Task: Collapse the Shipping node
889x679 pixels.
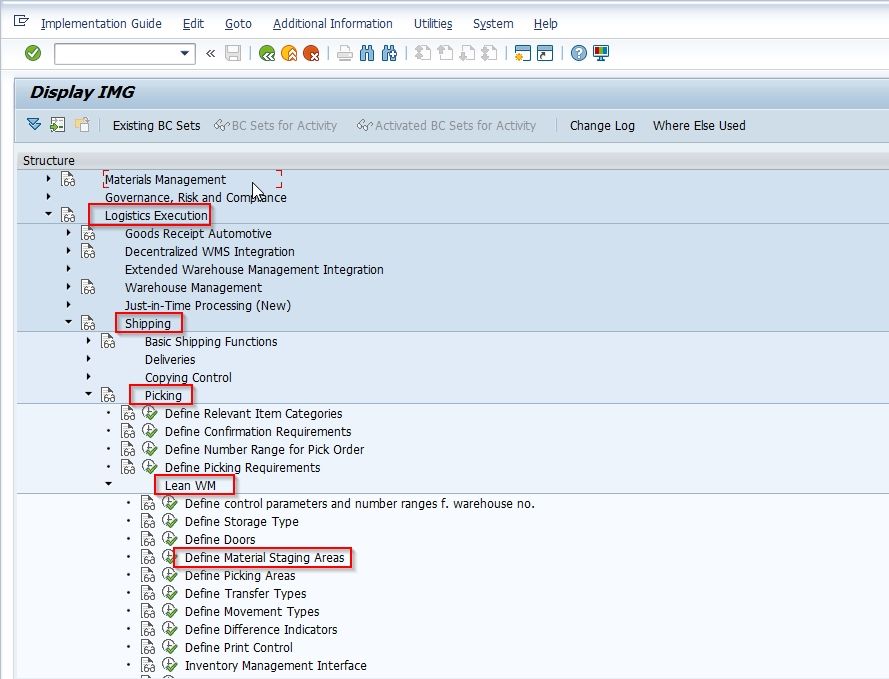Action: [x=69, y=322]
